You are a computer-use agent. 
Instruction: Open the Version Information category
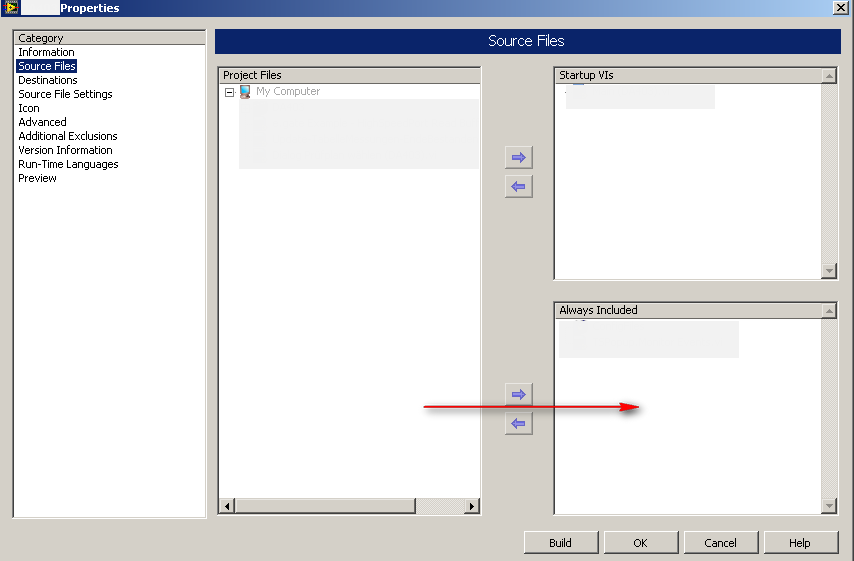tap(65, 150)
